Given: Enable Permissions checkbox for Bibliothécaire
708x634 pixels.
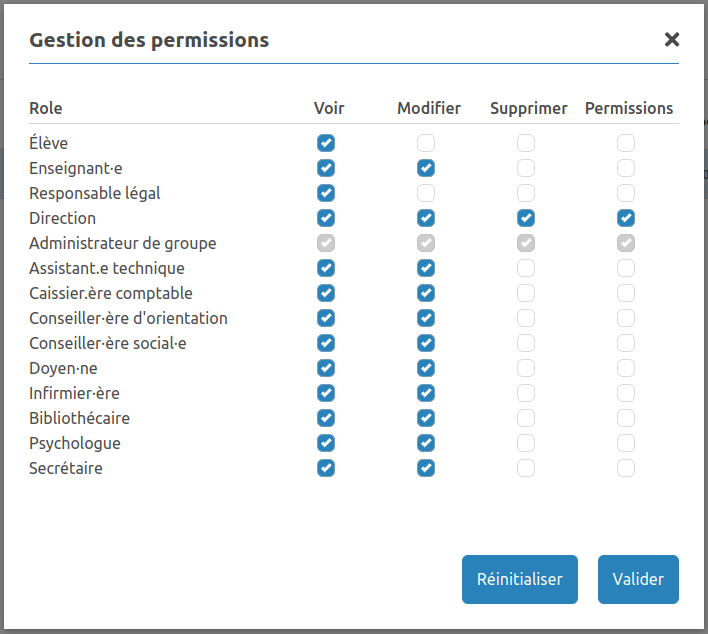Looking at the screenshot, I should pyautogui.click(x=626, y=418).
